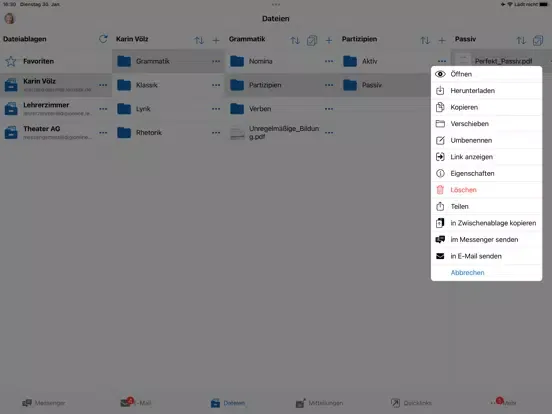Screen dimensions: 552x414
Task: Select Perfekt_Passiv.pdf file
Action: coord(502,61)
